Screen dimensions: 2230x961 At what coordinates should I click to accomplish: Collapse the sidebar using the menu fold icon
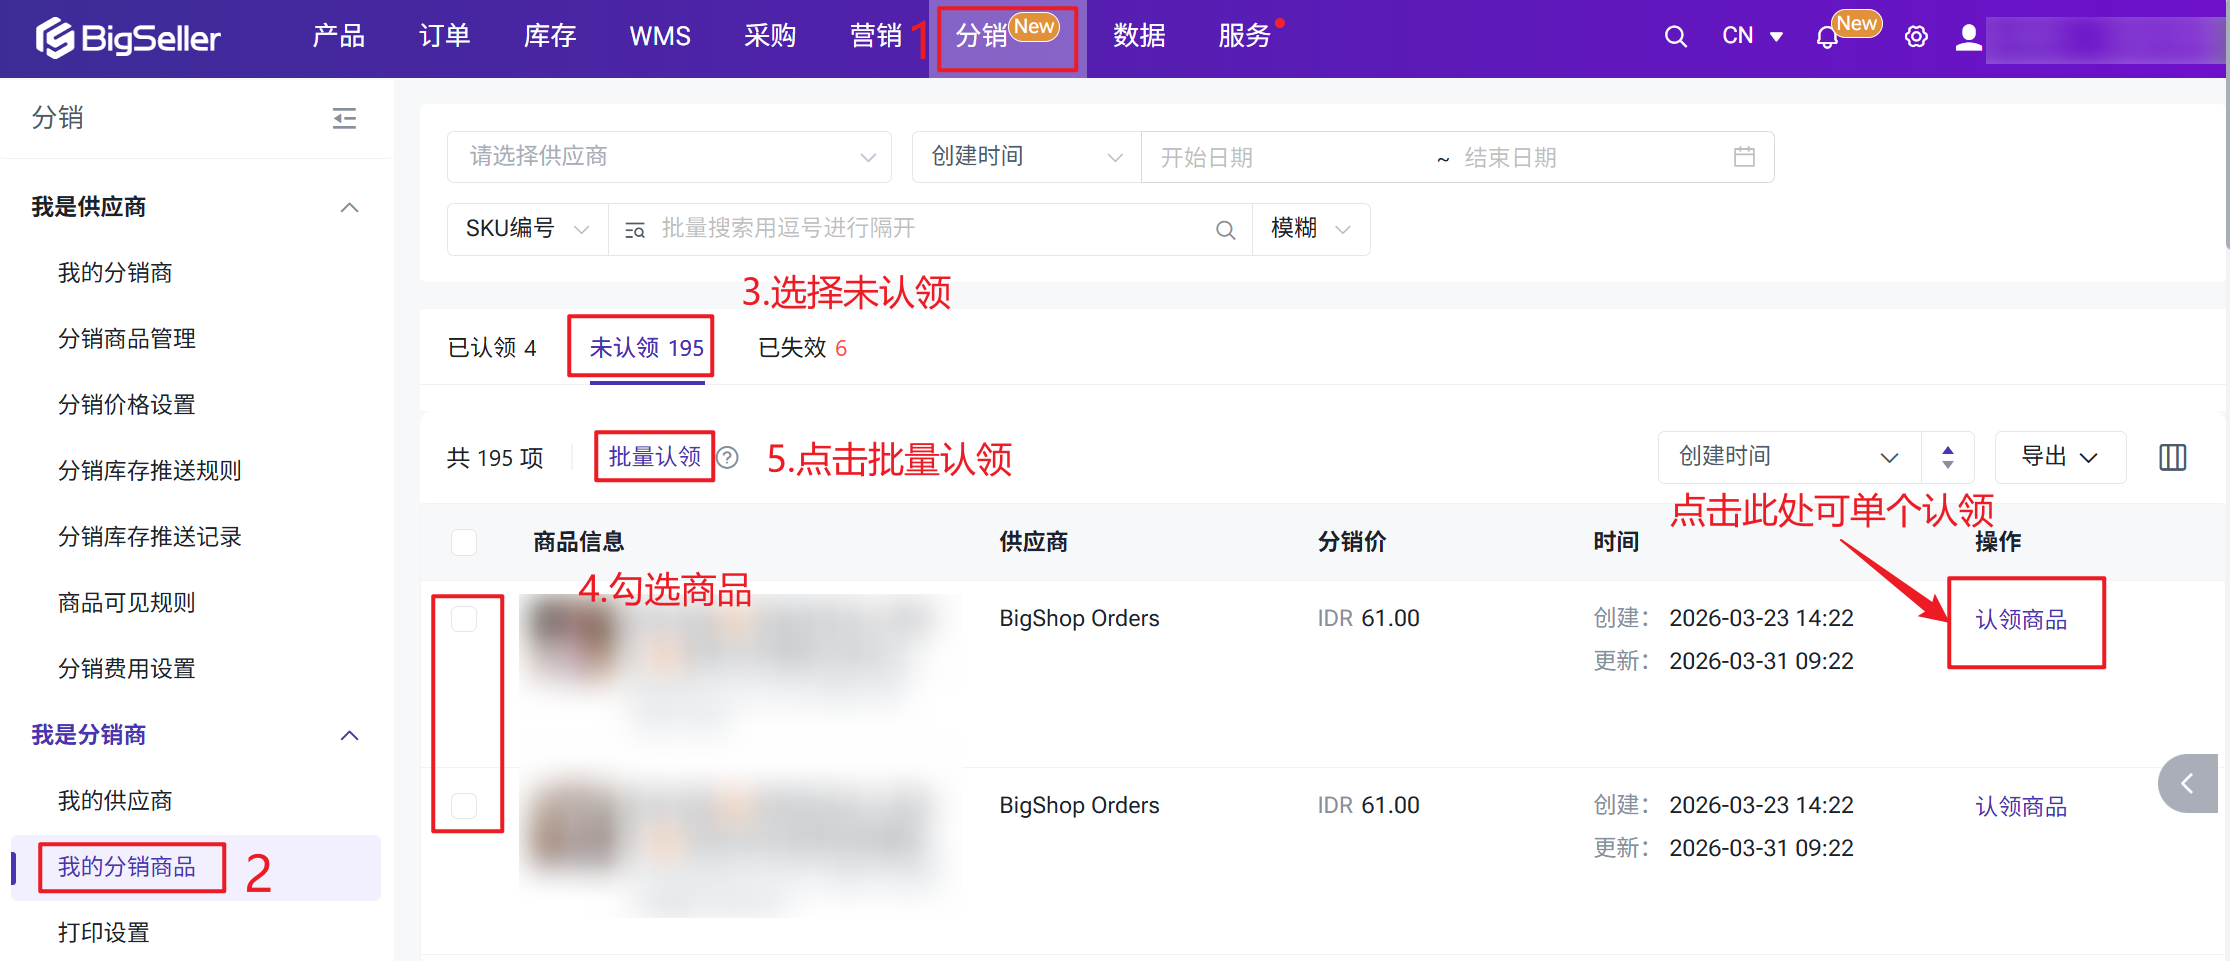[344, 119]
